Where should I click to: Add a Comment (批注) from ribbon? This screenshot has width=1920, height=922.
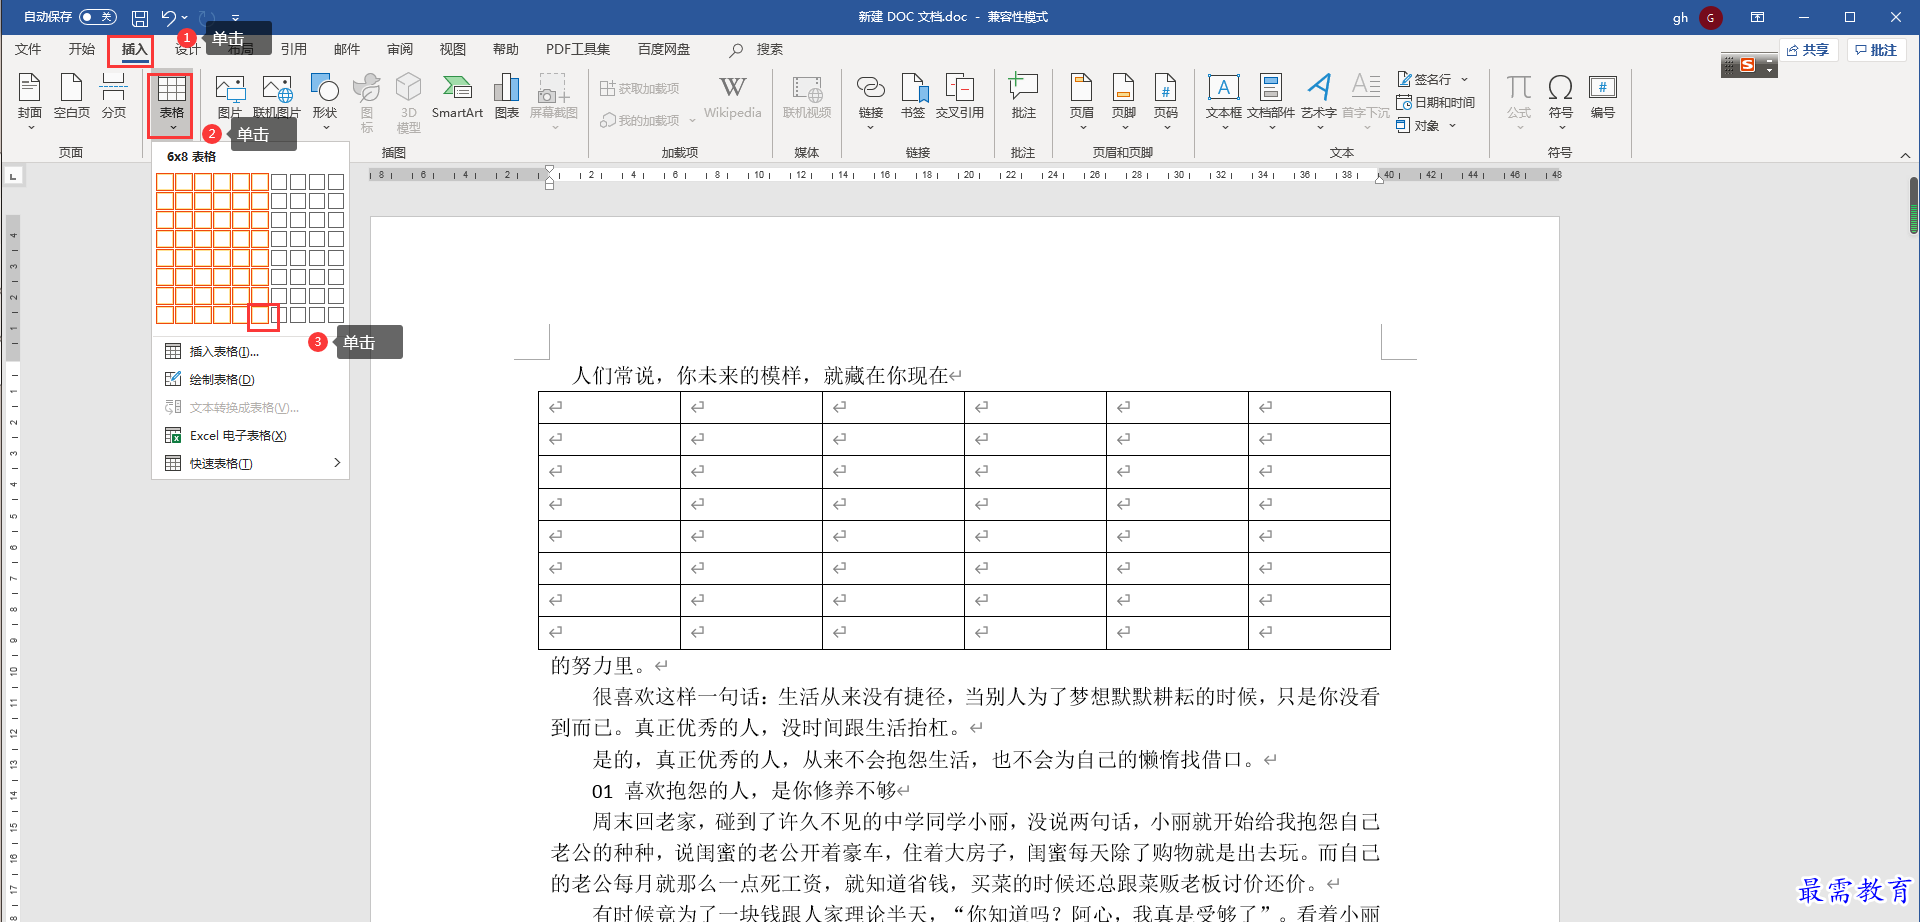click(x=1023, y=98)
